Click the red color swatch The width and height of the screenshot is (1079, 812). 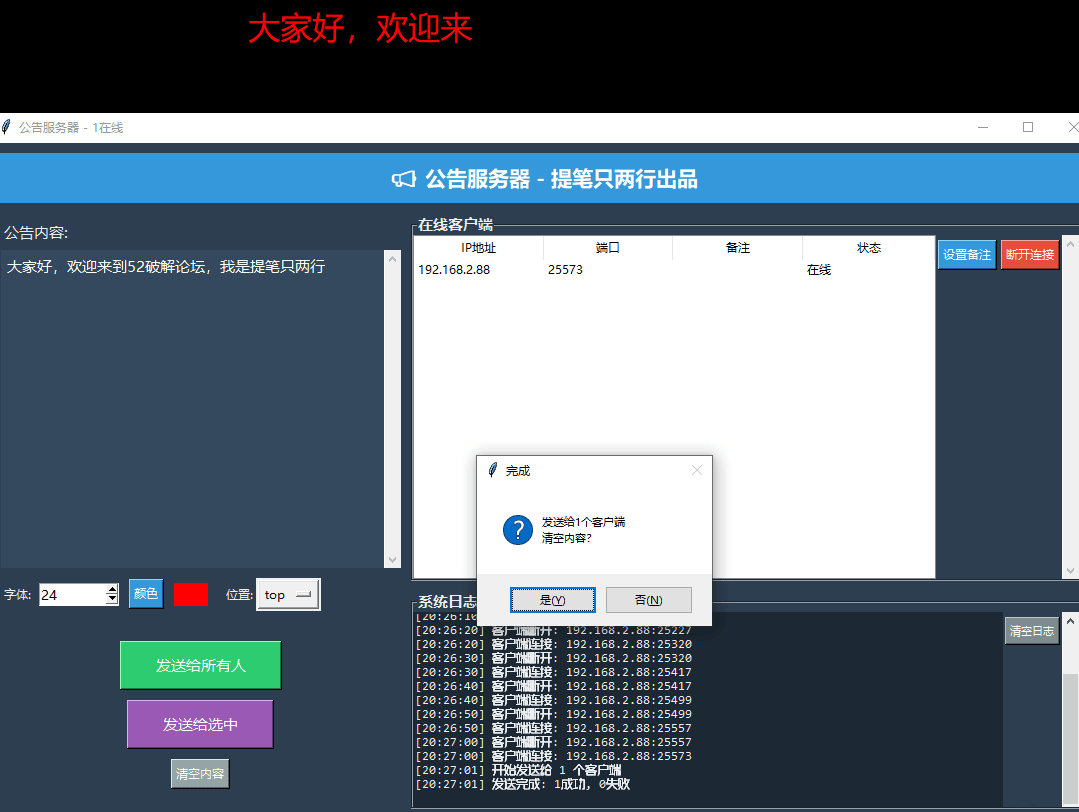190,594
